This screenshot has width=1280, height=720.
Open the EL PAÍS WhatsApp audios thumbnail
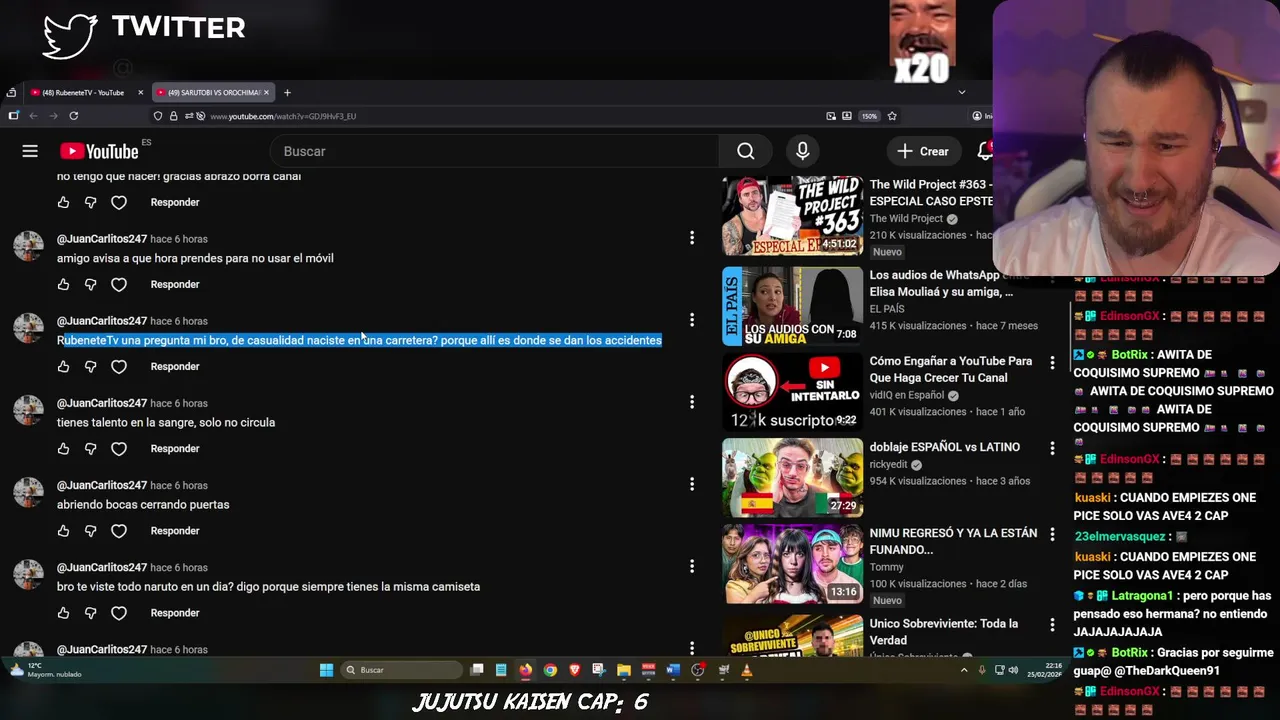pyautogui.click(x=792, y=306)
